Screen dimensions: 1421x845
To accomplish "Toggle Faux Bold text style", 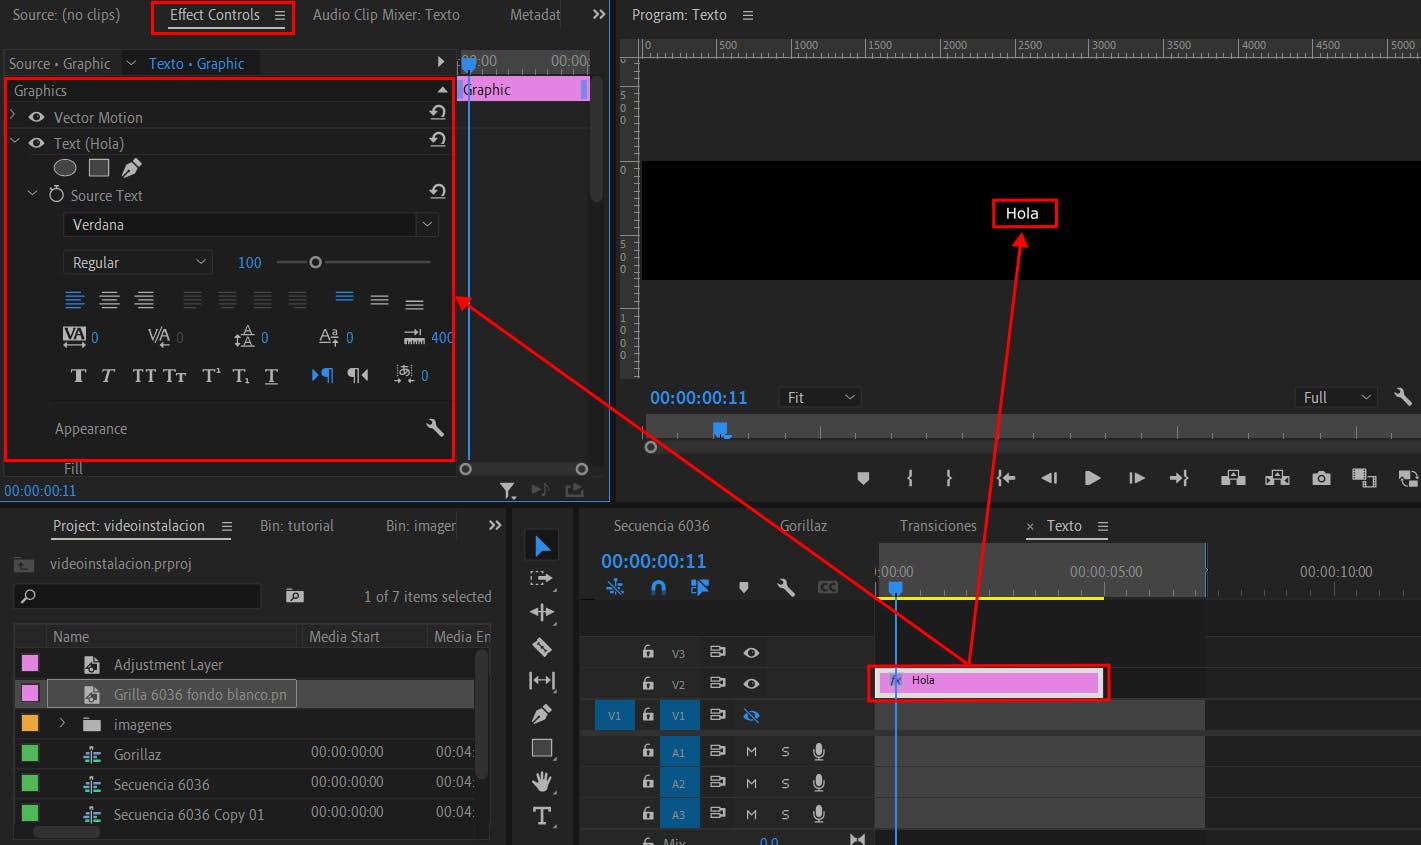I will pos(78,376).
